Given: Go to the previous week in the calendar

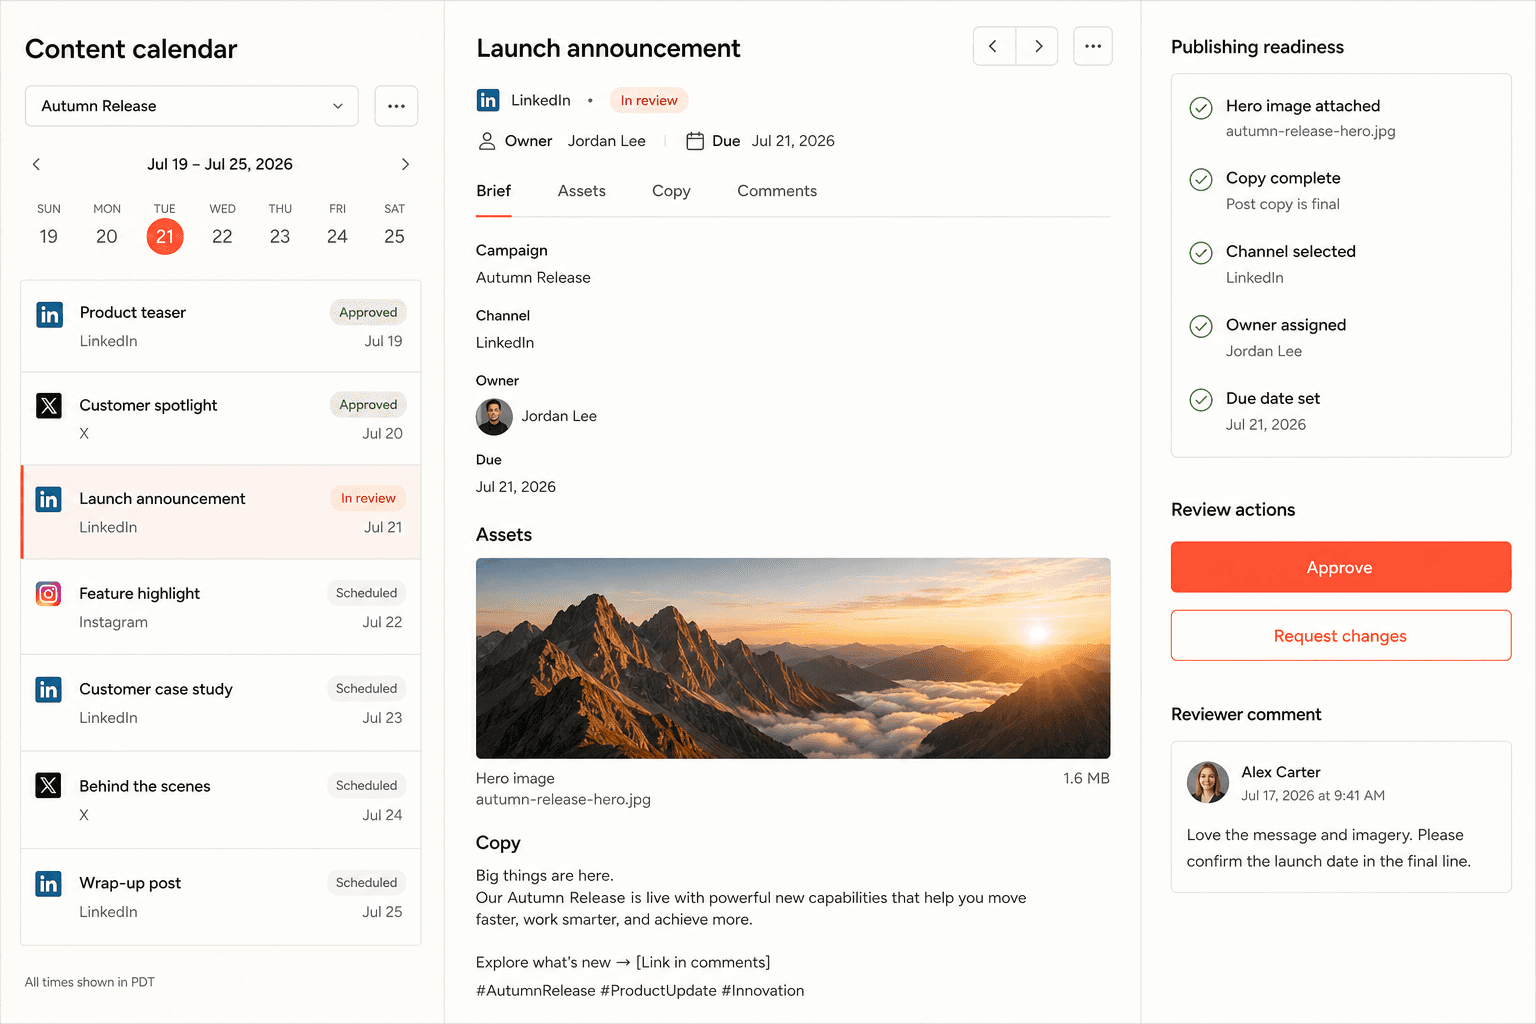Looking at the screenshot, I should point(37,164).
